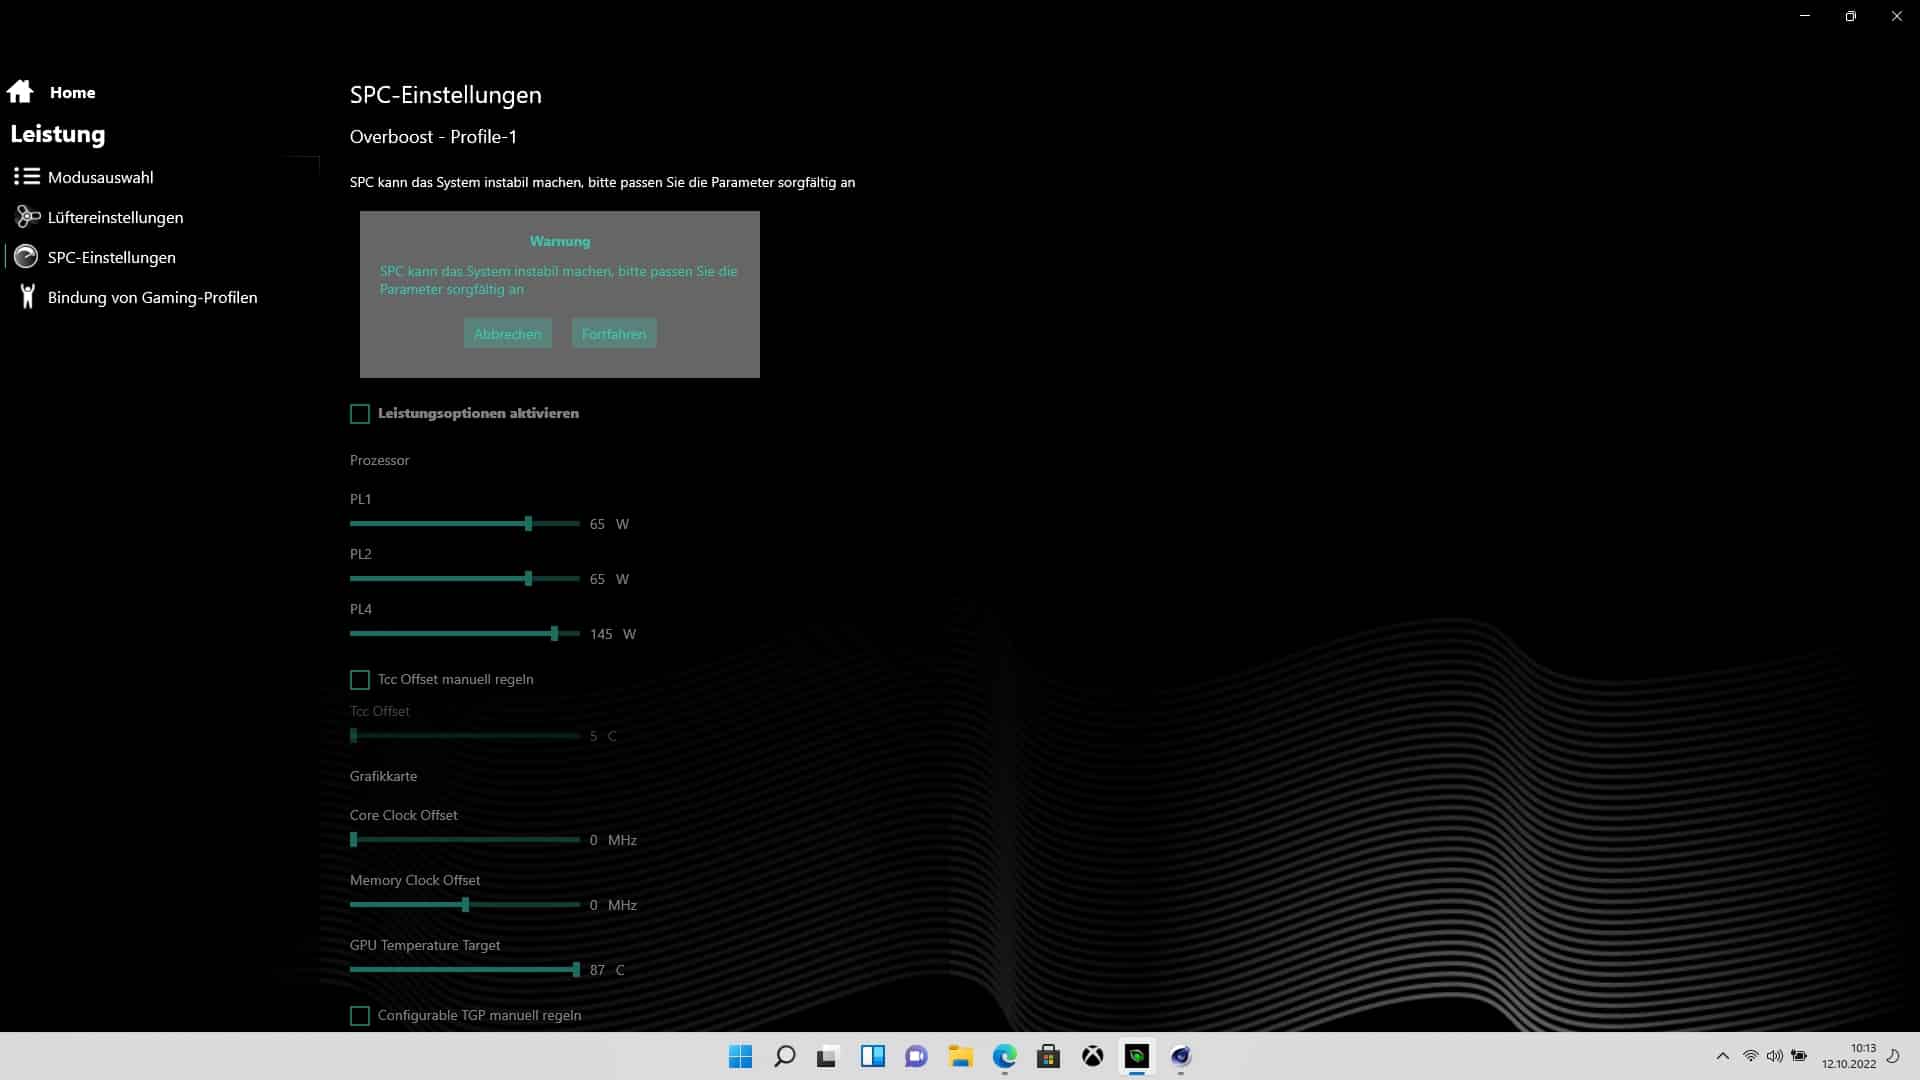Expand hidden system tray icons chevron
The width and height of the screenshot is (1920, 1080).
1722,1056
